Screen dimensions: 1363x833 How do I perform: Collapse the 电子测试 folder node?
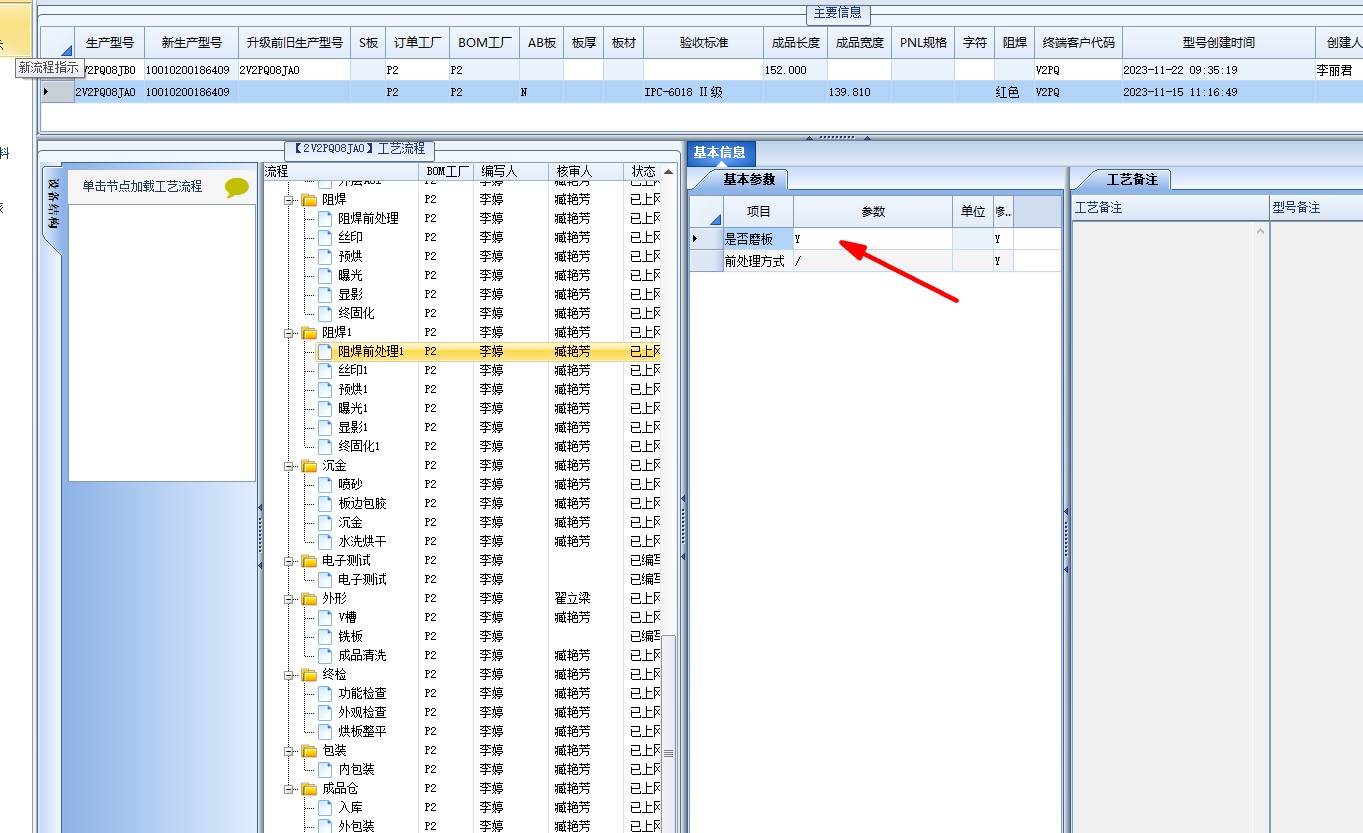[x=290, y=561]
